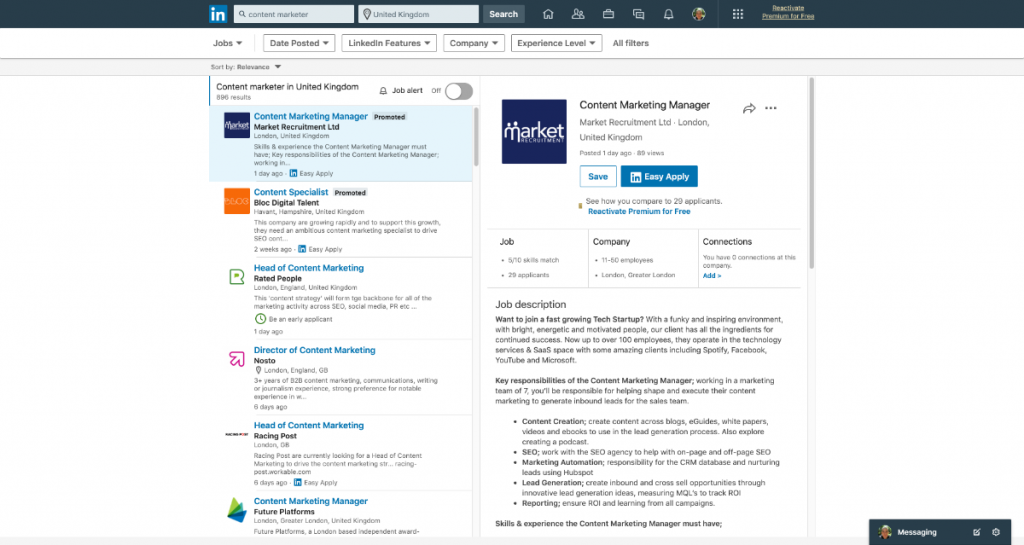Click the Easy Apply button
Viewport: 1024px width, 545px height.
[x=659, y=176]
